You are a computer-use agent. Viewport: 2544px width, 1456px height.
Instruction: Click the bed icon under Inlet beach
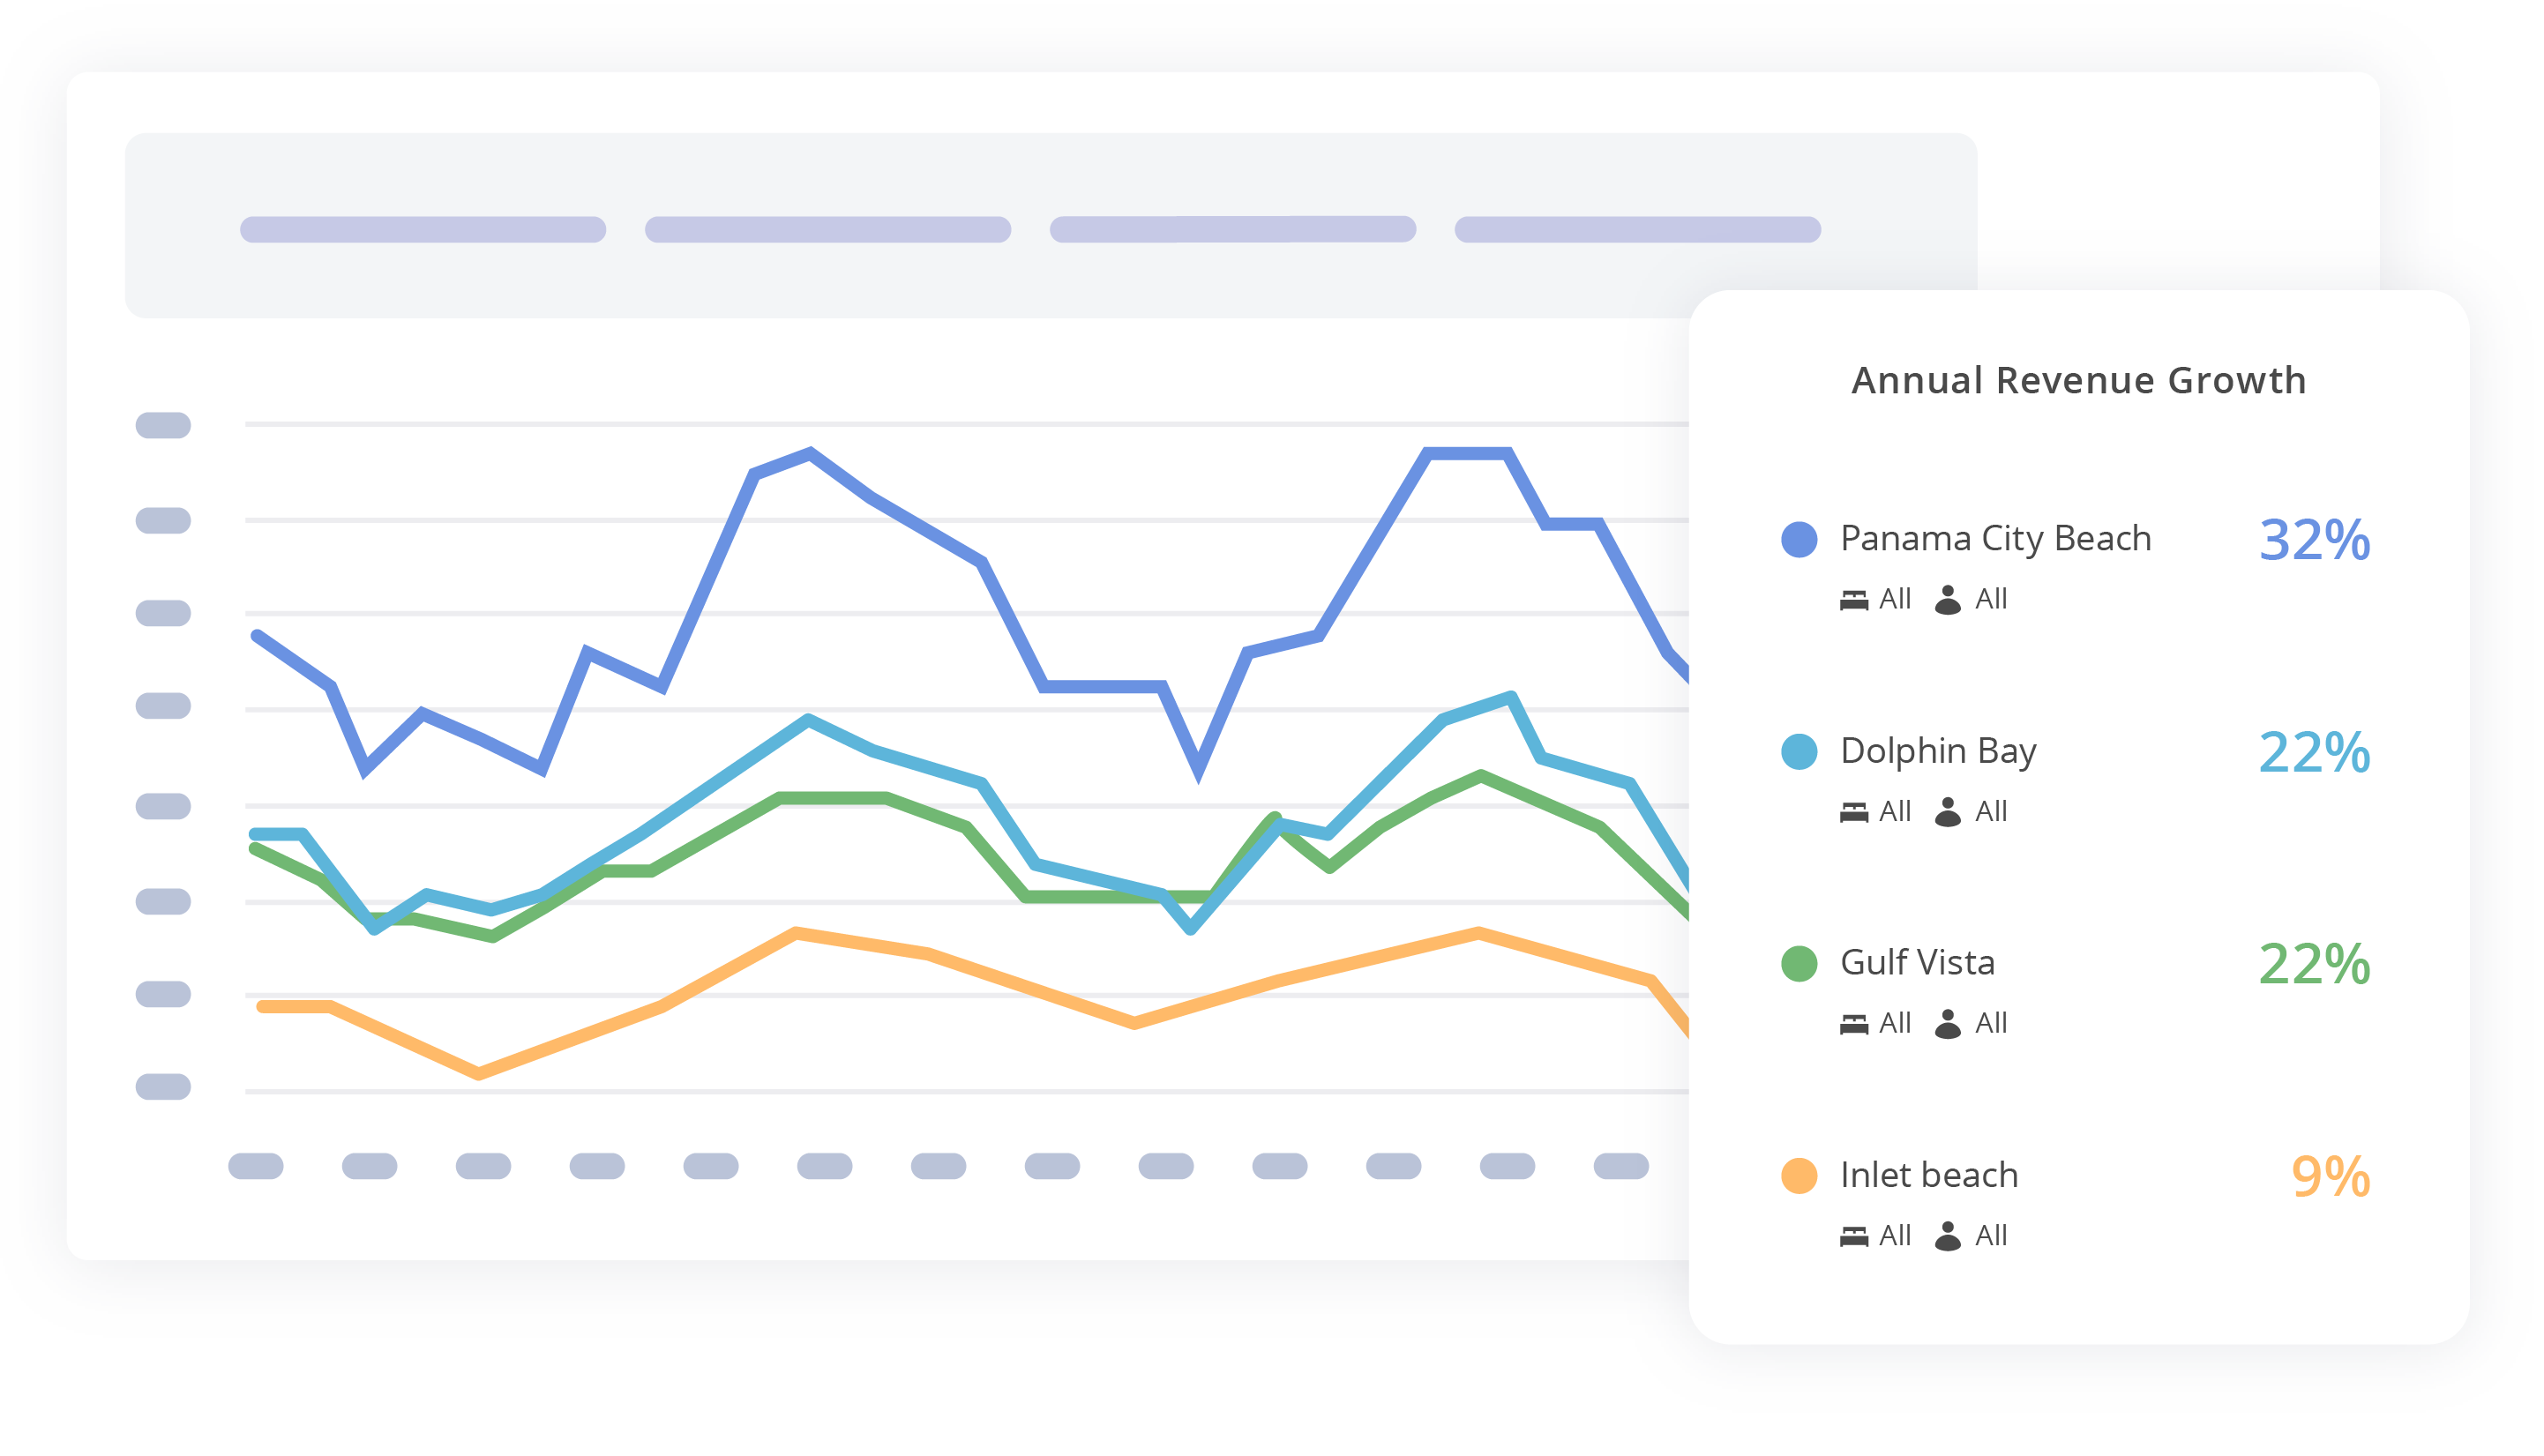[1853, 1237]
